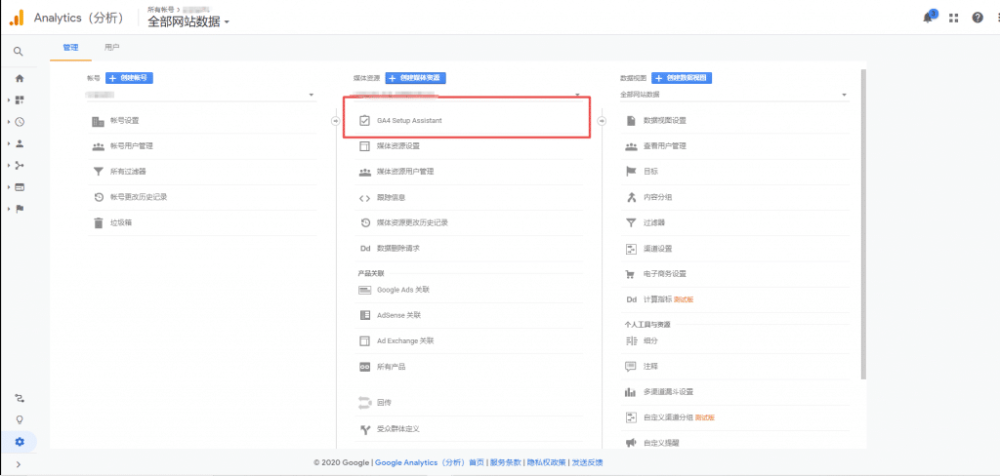Image resolution: width=1000 pixels, height=476 pixels.
Task: Open the view selector dropdown under 数据视图
Action: tap(735, 95)
